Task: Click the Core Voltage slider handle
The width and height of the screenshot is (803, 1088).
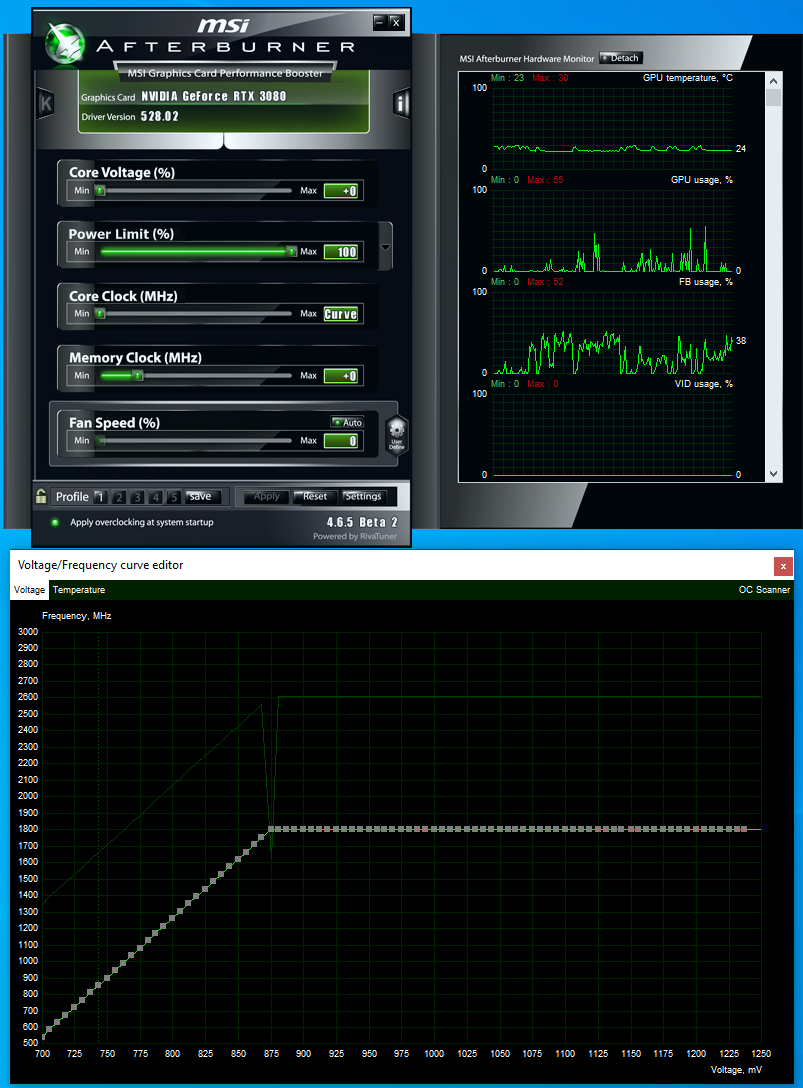Action: tap(100, 190)
